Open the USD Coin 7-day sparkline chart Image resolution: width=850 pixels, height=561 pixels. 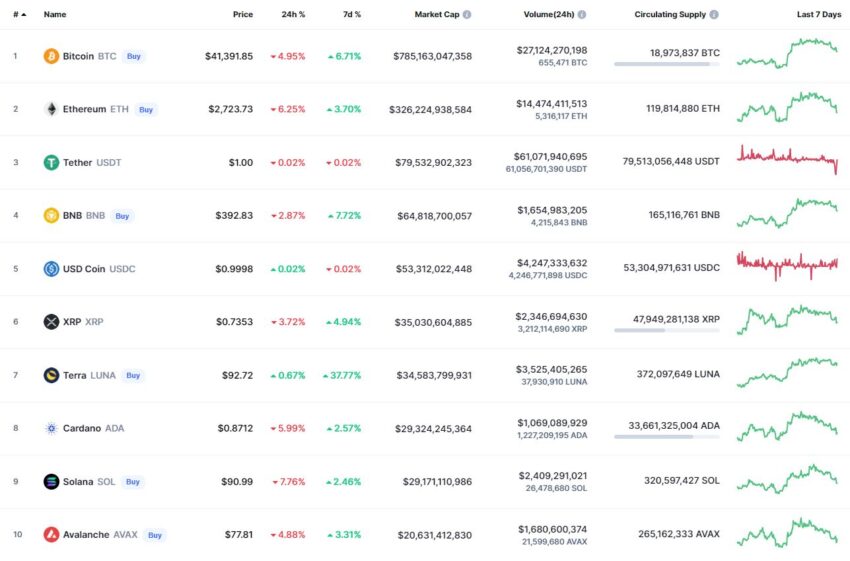pos(787,266)
